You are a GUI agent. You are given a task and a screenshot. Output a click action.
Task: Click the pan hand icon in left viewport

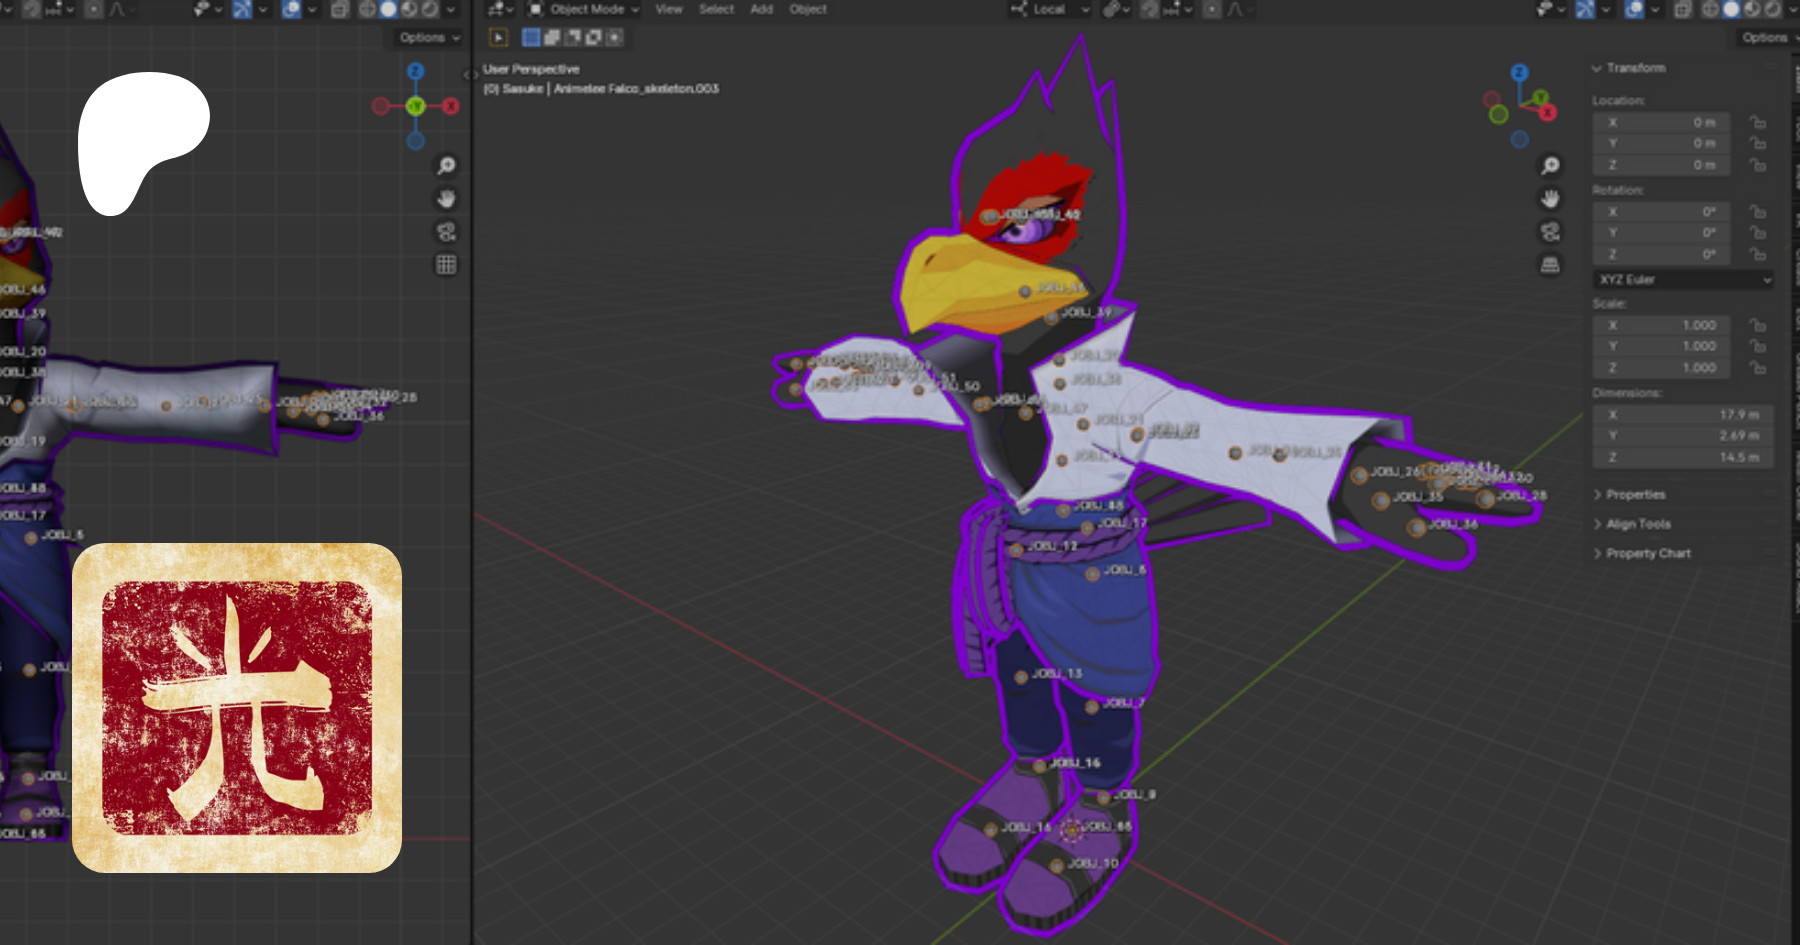(446, 199)
